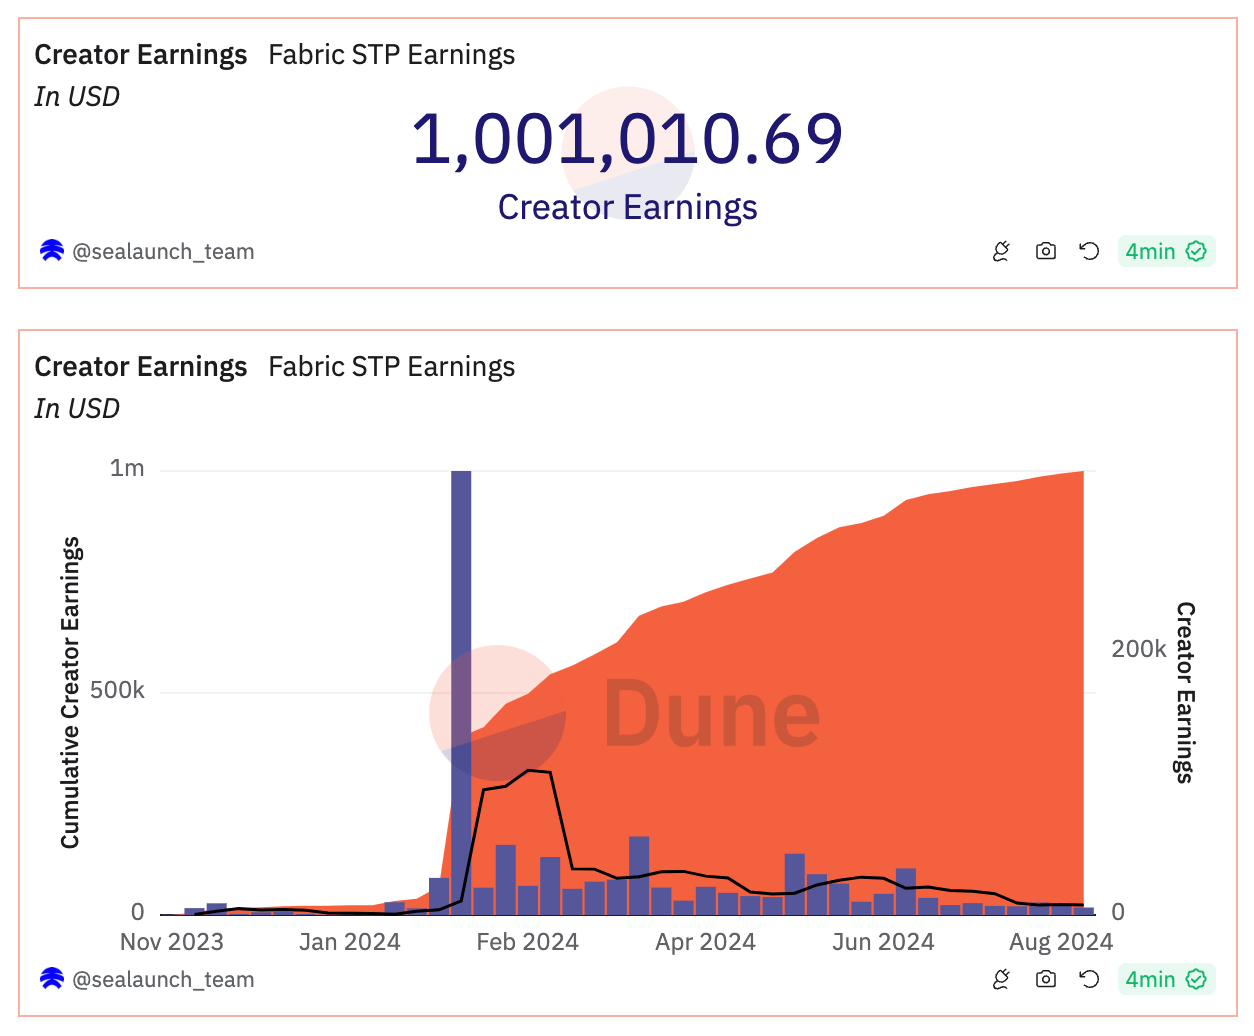
Task: Click the camera capture icon on the chart widget
Action: [x=1045, y=979]
